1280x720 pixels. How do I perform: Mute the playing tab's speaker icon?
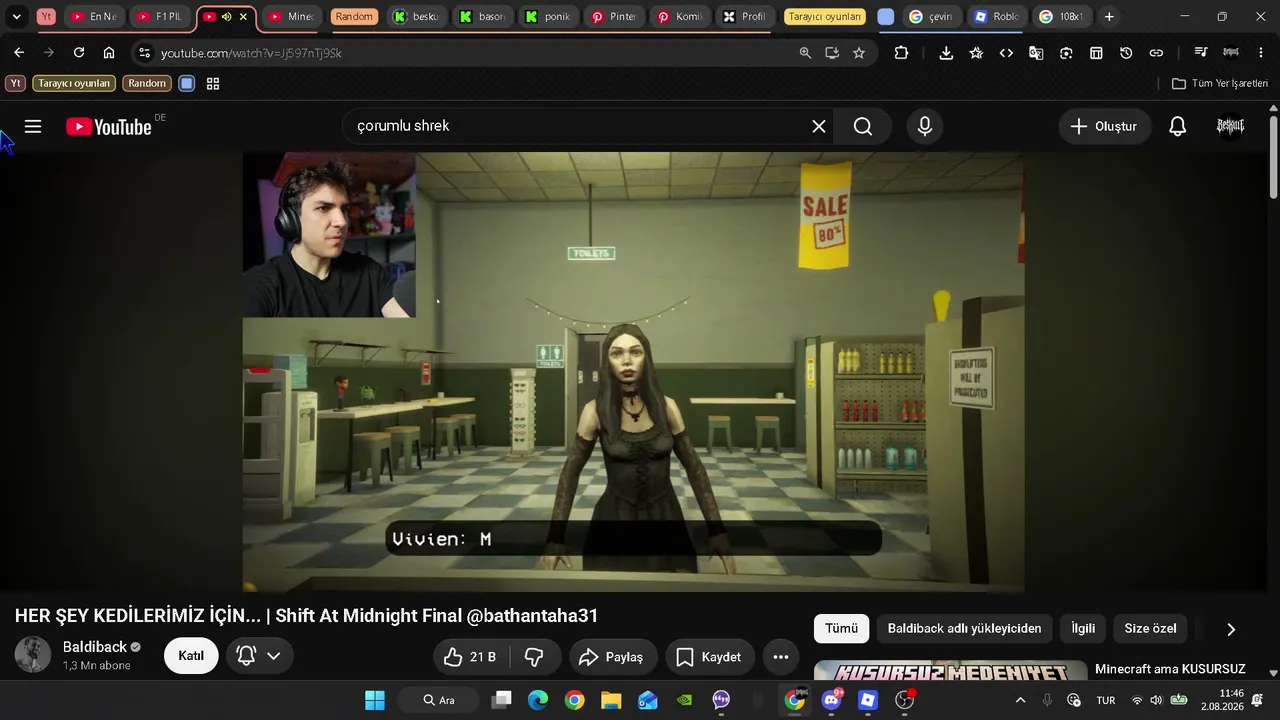pos(226,17)
